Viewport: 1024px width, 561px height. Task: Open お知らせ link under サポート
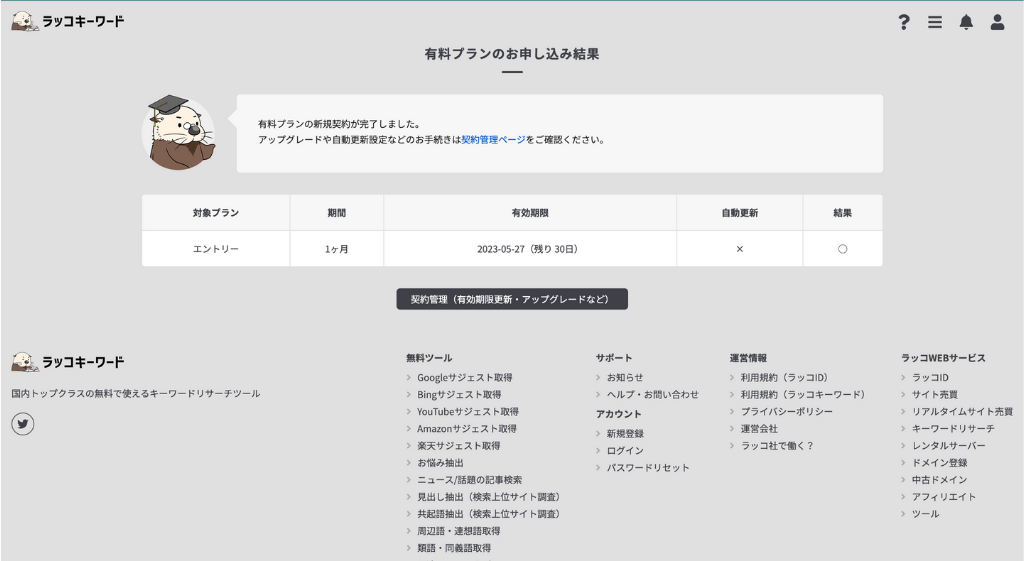(625, 377)
